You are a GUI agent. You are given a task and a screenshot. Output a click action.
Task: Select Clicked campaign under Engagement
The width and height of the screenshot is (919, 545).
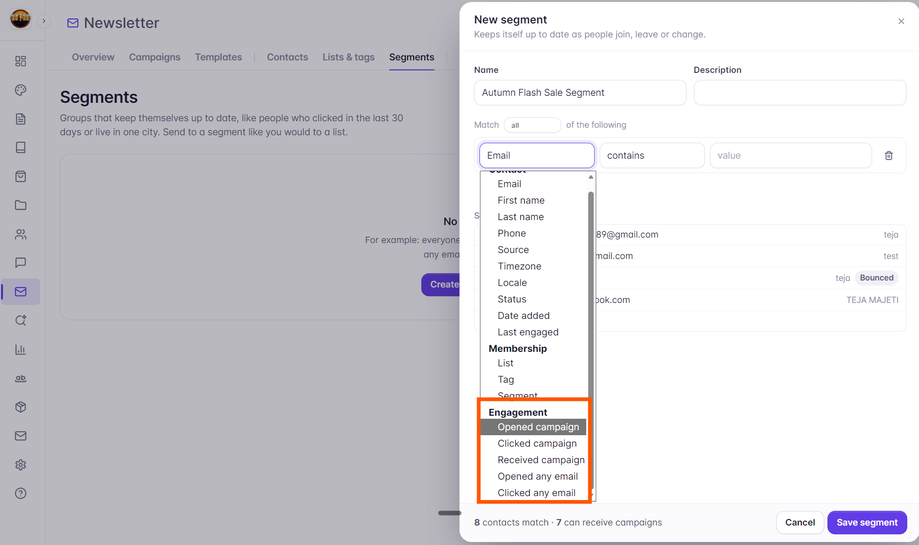tap(533, 444)
